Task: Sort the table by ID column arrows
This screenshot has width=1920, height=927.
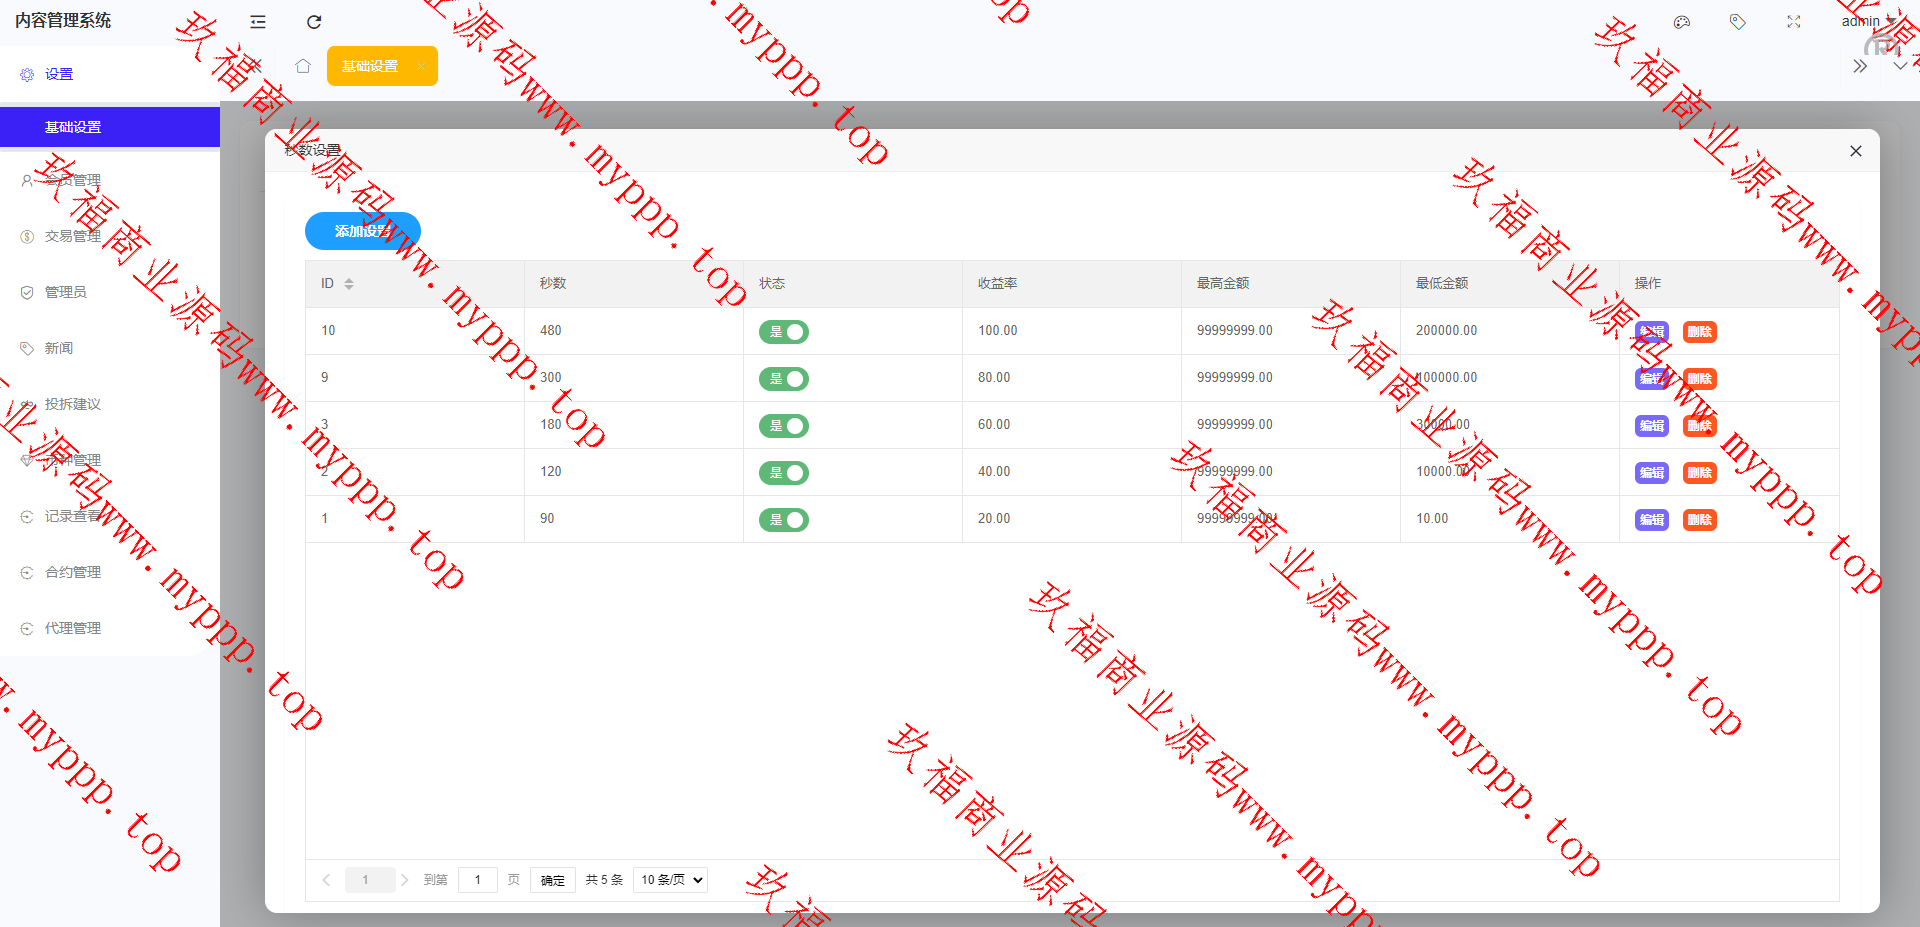Action: tap(349, 284)
